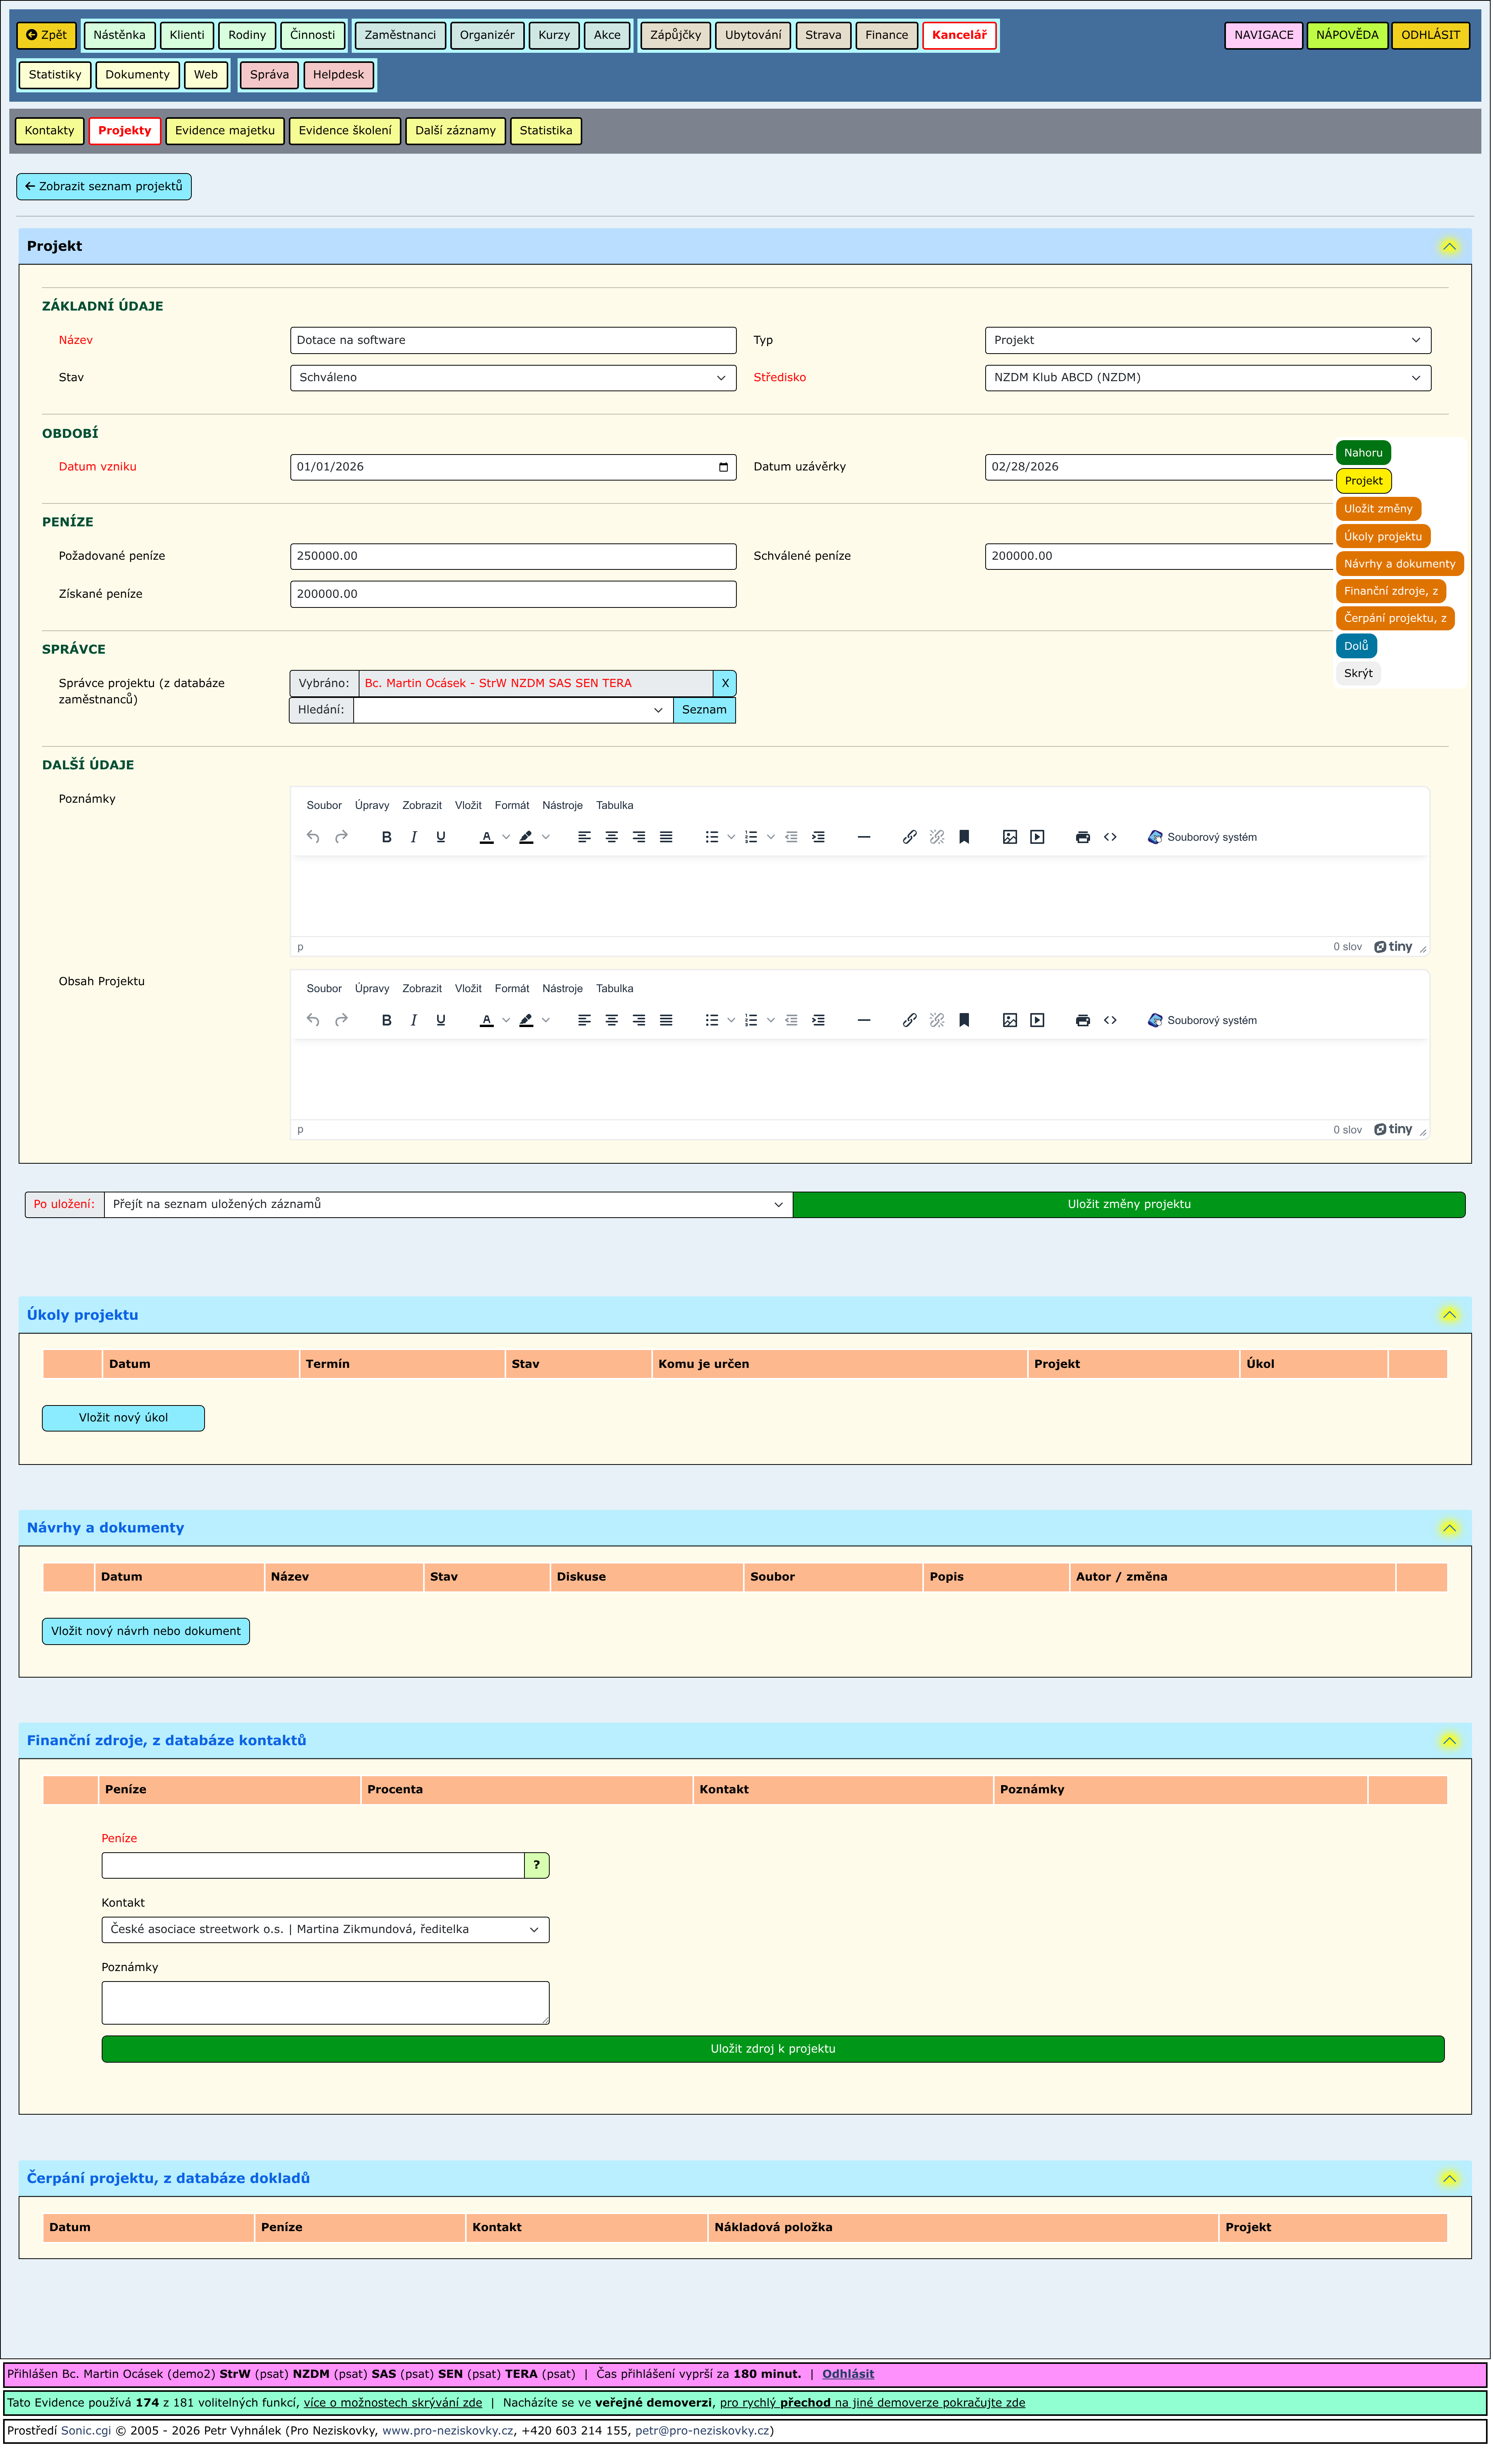Insert anchor bookmark in Poznámky editor
1493x2464 pixels.
(964, 837)
